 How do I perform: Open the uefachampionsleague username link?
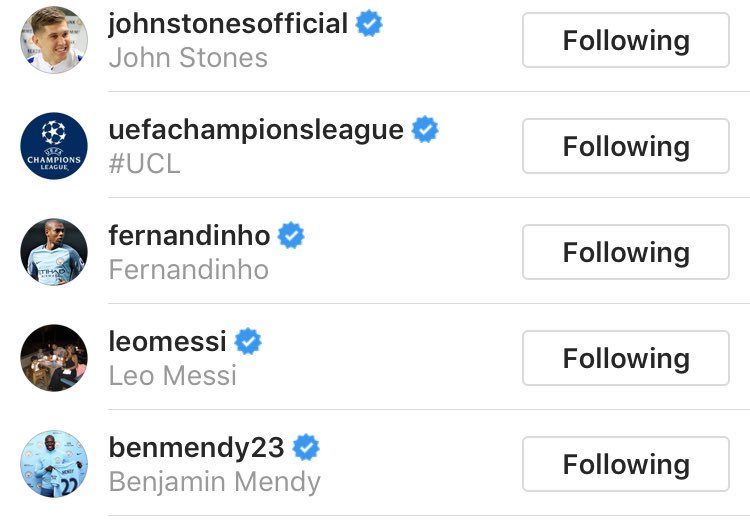pos(256,130)
